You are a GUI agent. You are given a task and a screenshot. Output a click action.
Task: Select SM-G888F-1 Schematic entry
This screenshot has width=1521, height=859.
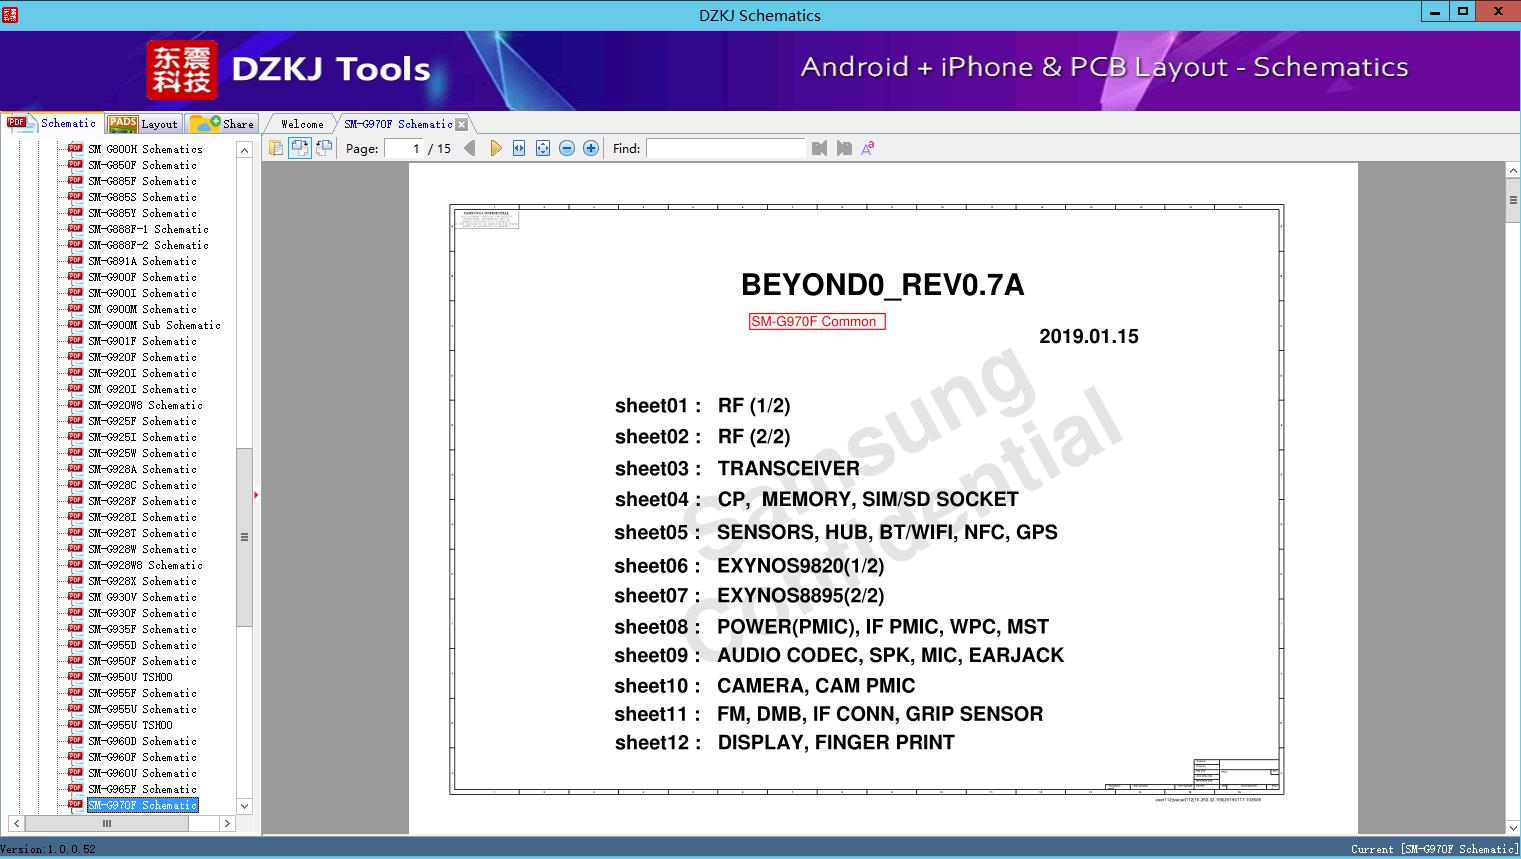[148, 229]
